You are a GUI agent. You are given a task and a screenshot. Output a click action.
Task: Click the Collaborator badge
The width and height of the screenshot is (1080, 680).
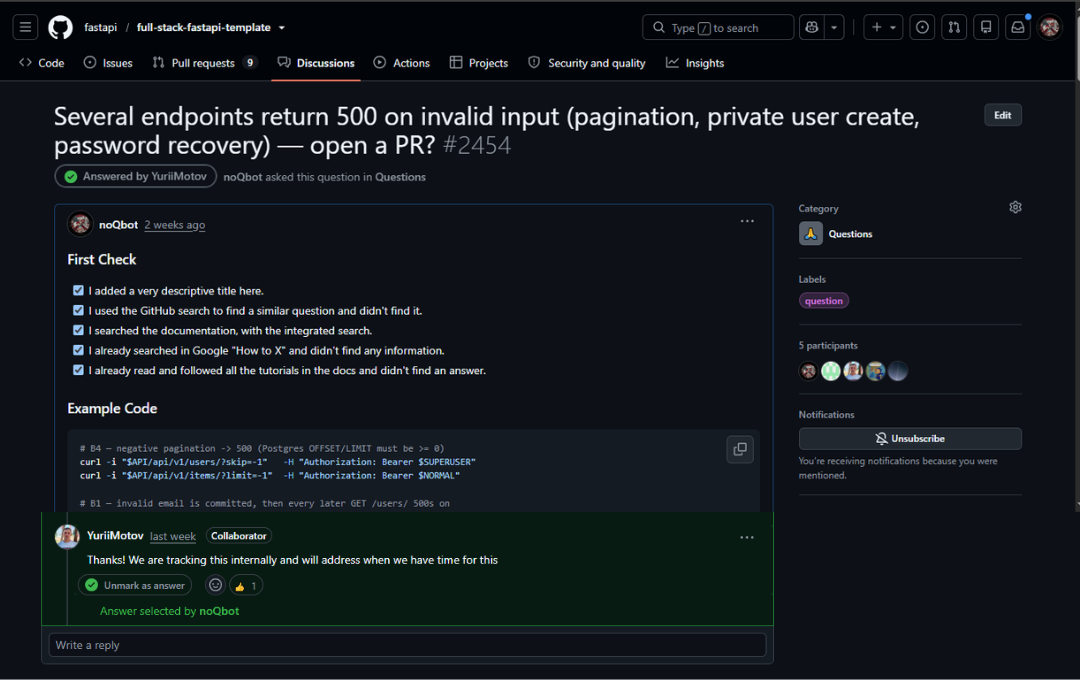pos(238,536)
